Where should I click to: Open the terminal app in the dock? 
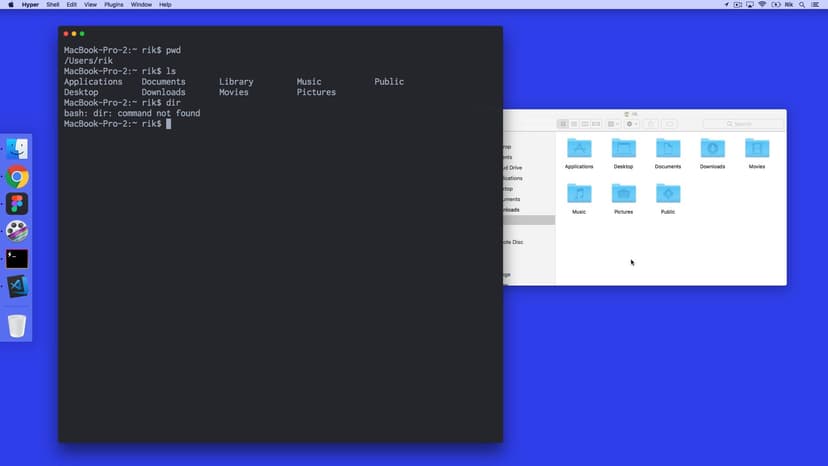17,258
